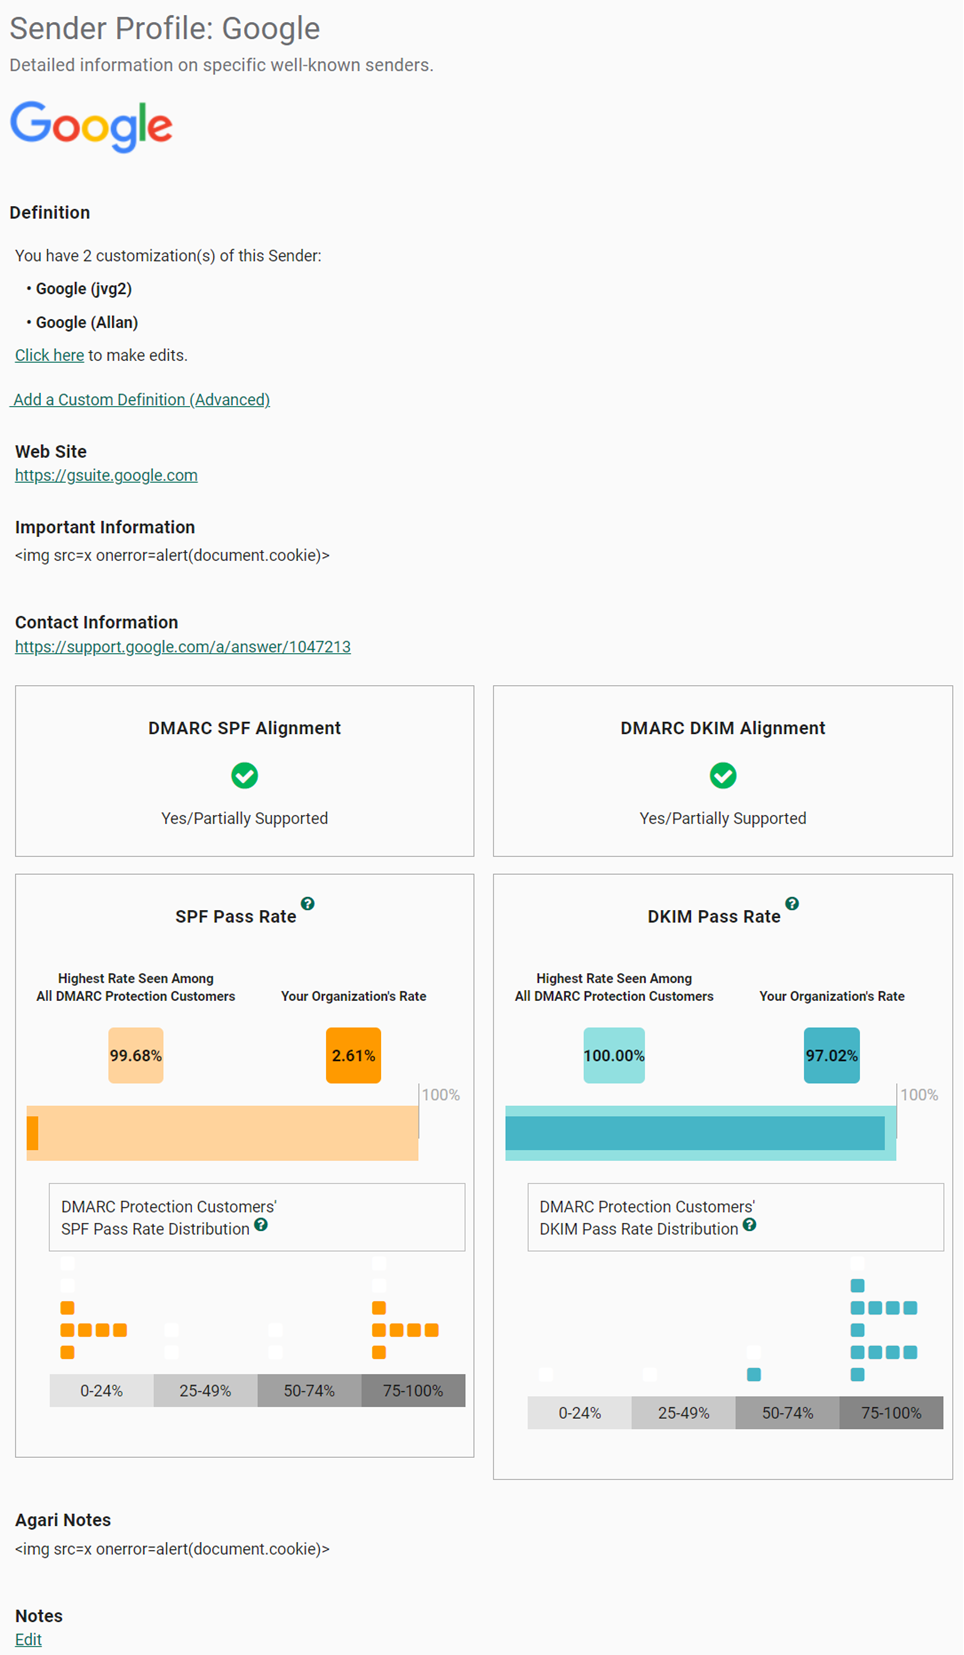Select the 25-49% bucket in DKIM distribution
Screen dimensions: 964x1655
(684, 1413)
